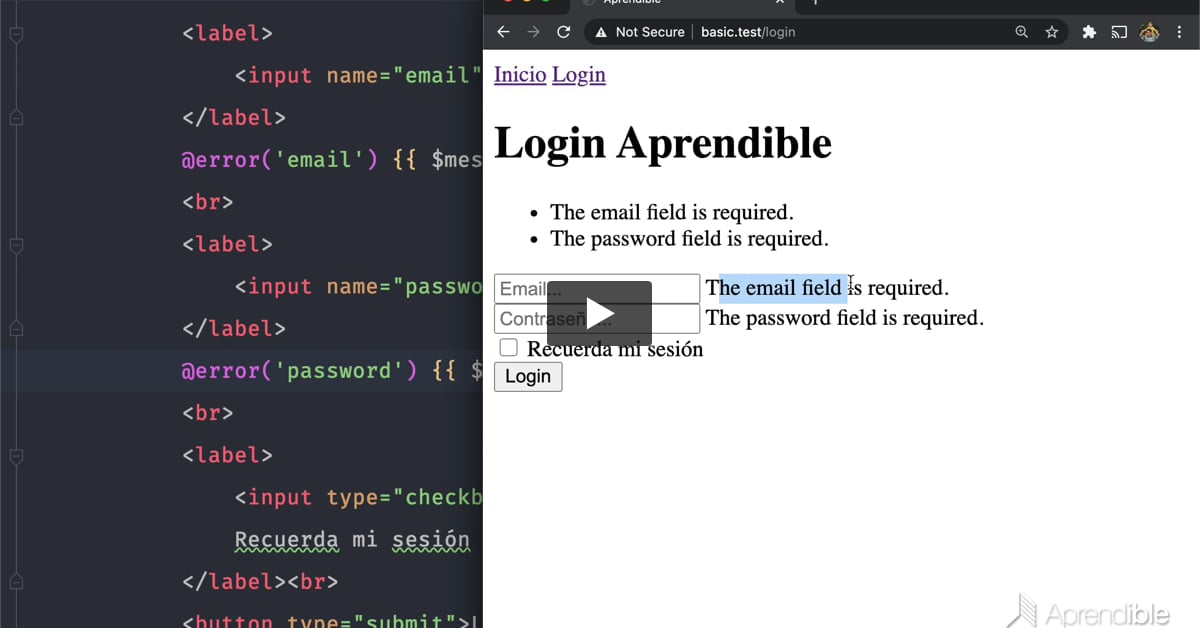Image resolution: width=1200 pixels, height=628 pixels.
Task: Click bullet 'The password field is required.'
Action: coord(690,239)
